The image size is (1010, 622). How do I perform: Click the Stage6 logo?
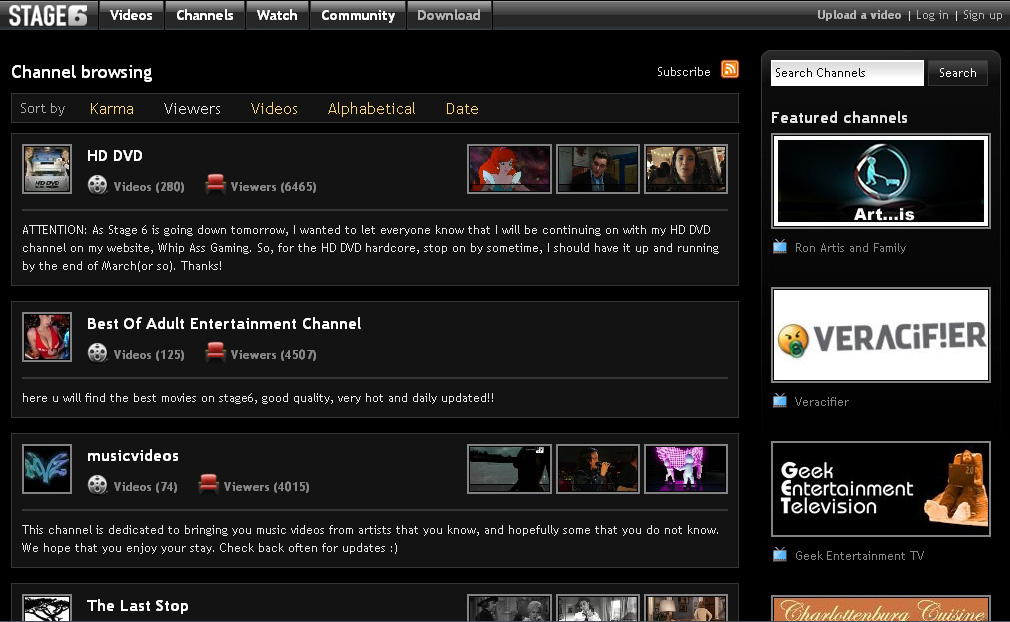coord(48,15)
